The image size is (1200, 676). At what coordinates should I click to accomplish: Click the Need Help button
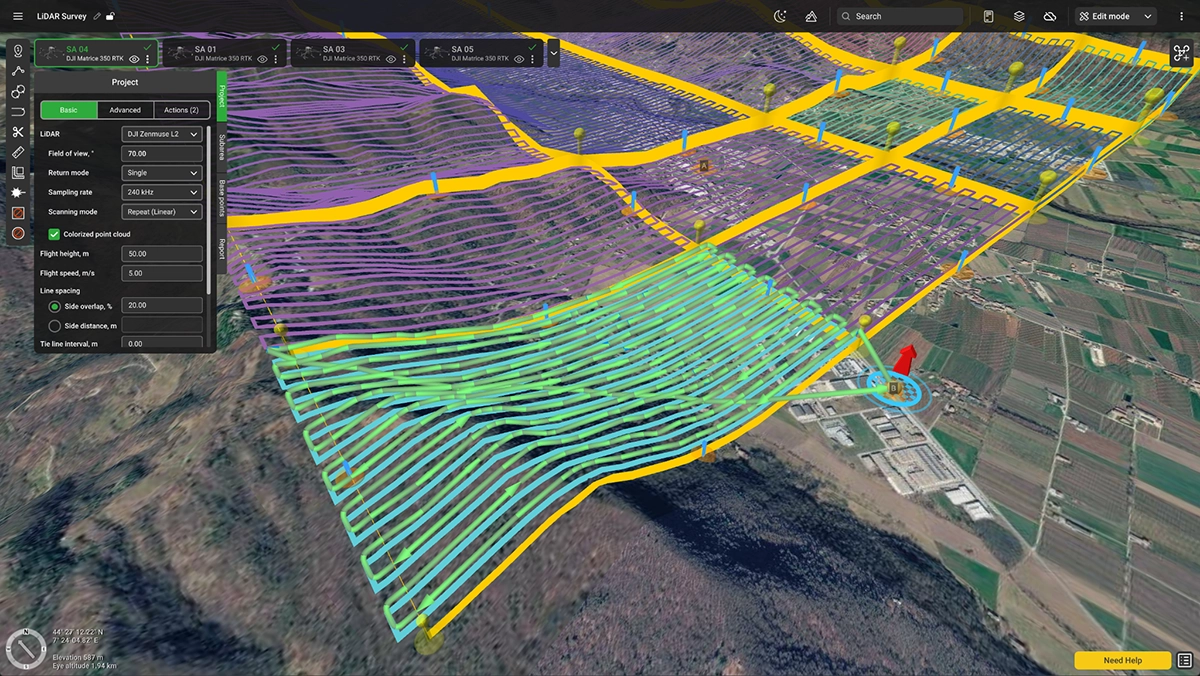coord(1122,660)
